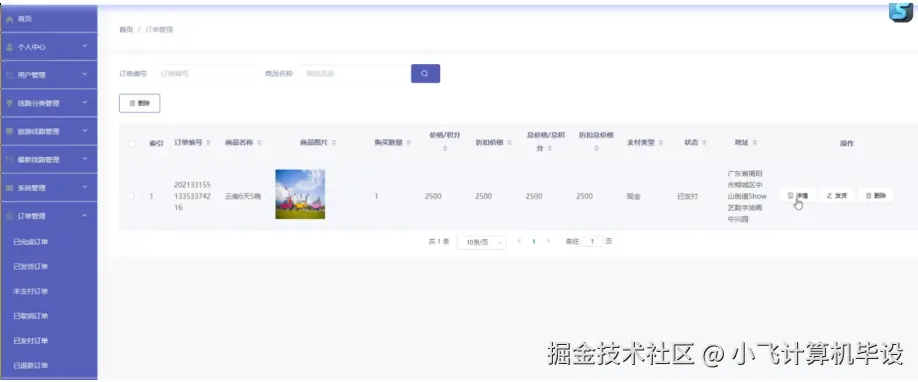
Task: Sort by 商品图片 column sort arrows
Action: (333, 142)
